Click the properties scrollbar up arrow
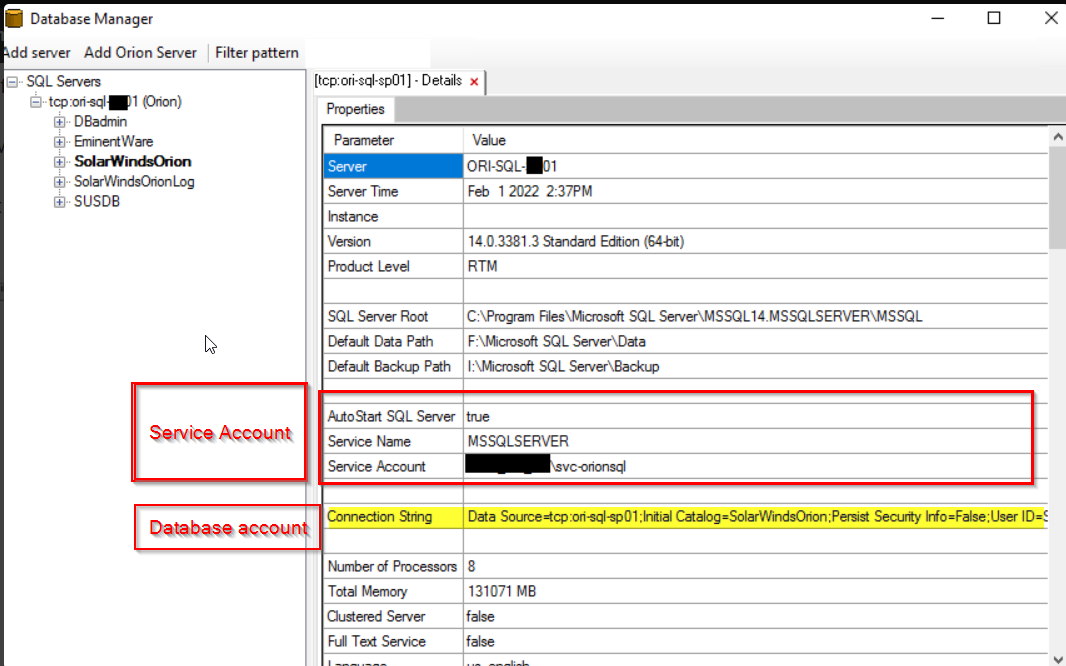The width and height of the screenshot is (1066, 666). 1057,137
